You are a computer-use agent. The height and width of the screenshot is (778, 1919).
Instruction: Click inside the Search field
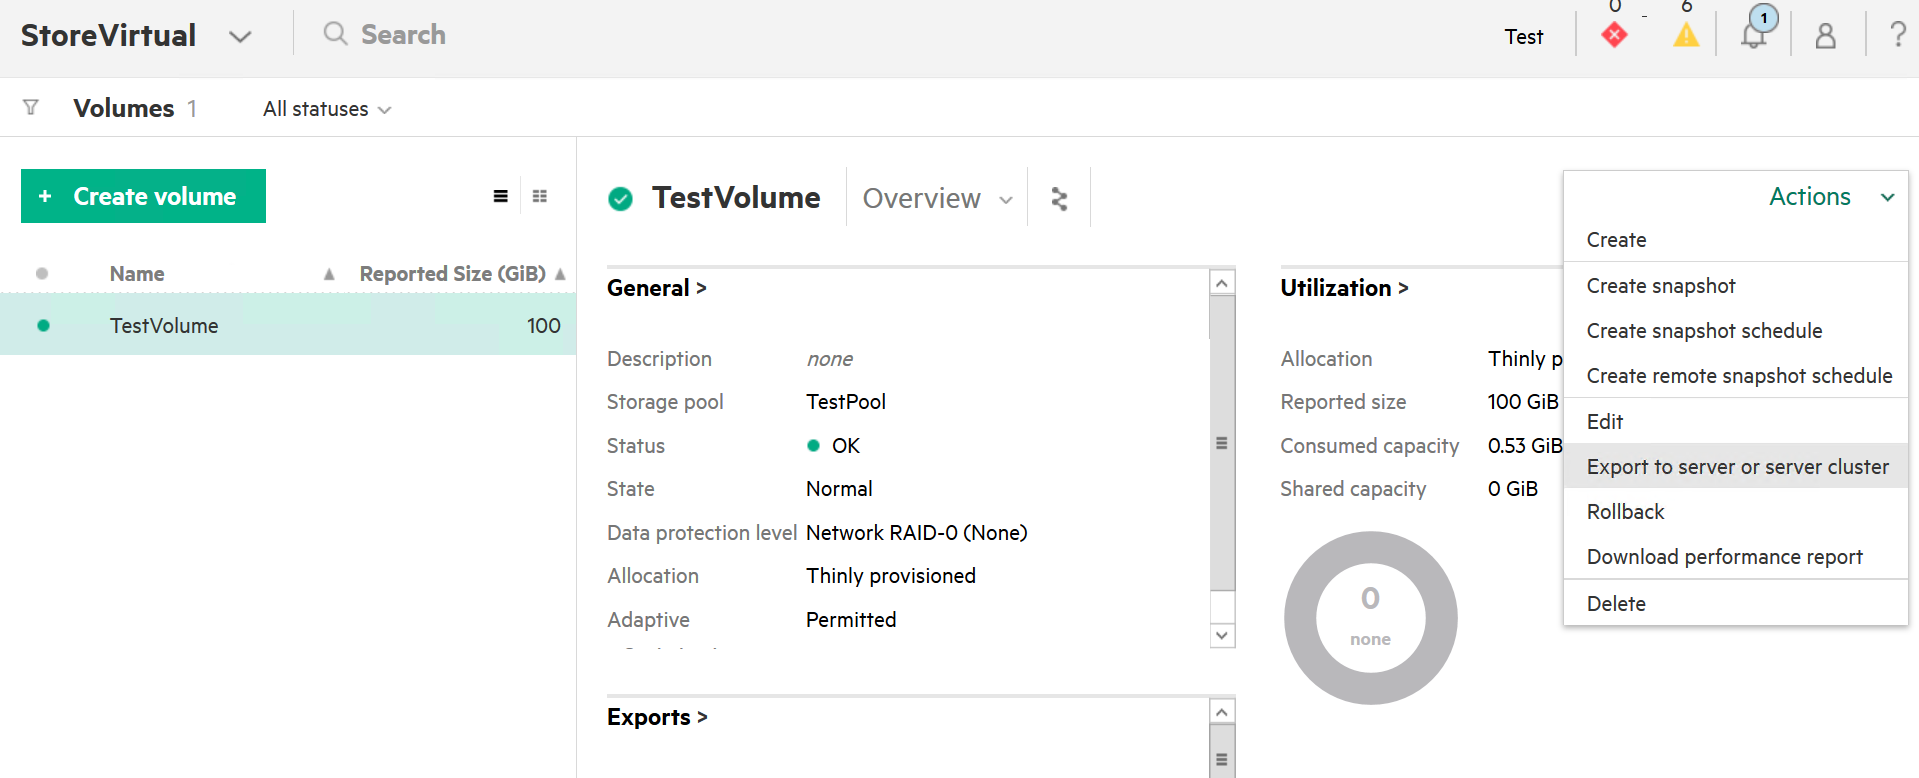(403, 35)
